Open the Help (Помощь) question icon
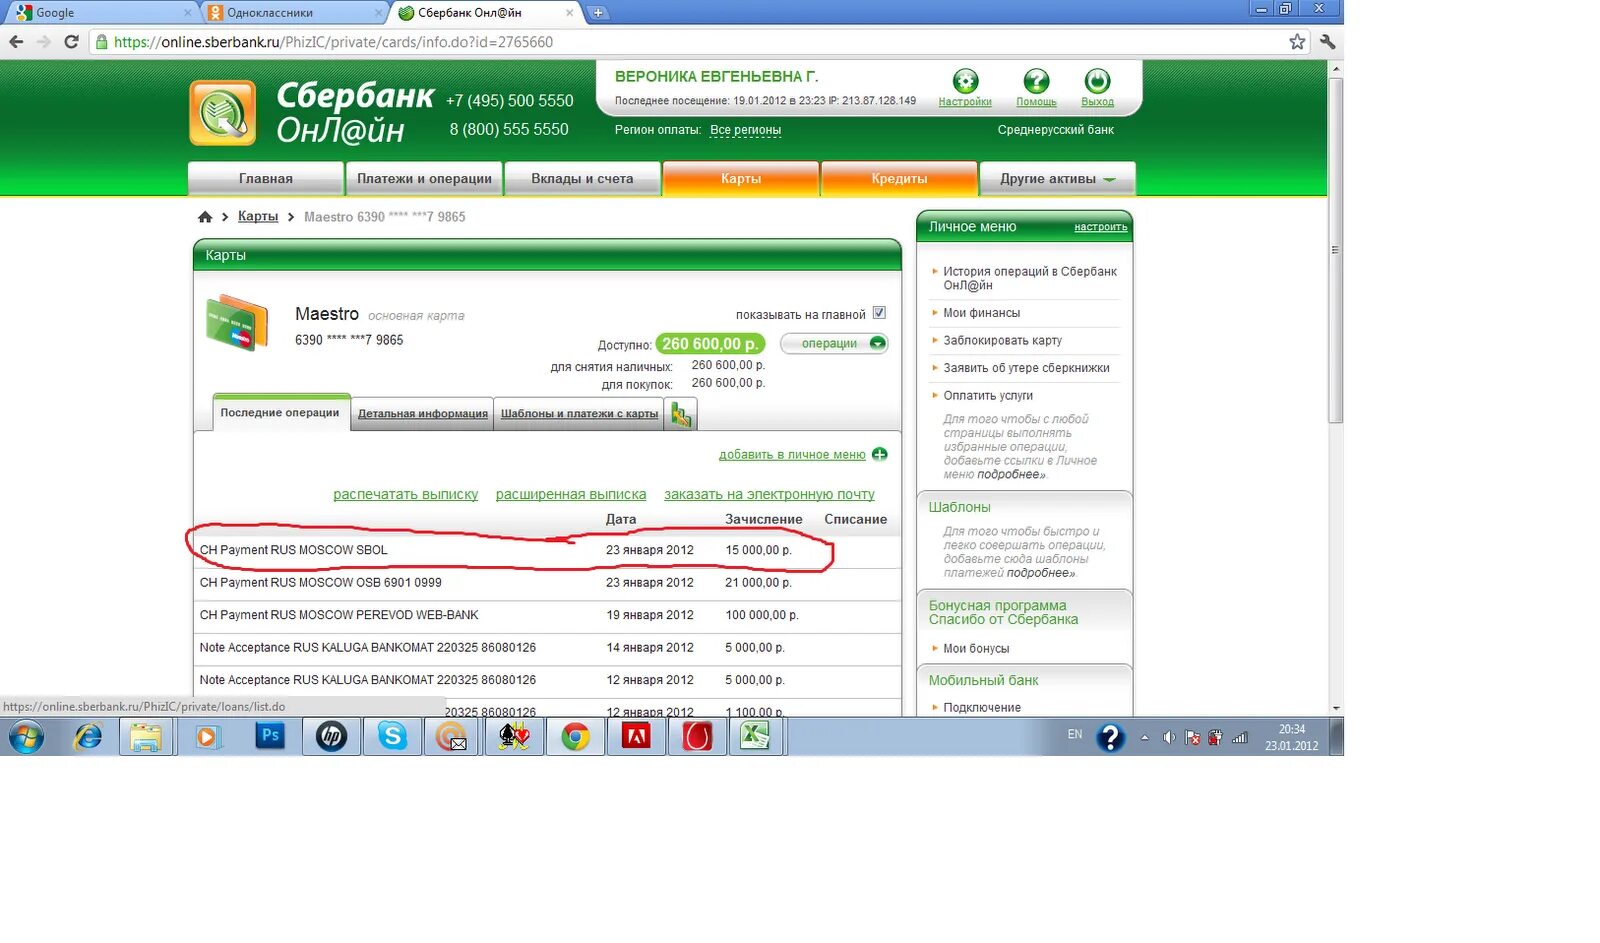Viewport: 1600px width, 943px height. pos(1036,81)
